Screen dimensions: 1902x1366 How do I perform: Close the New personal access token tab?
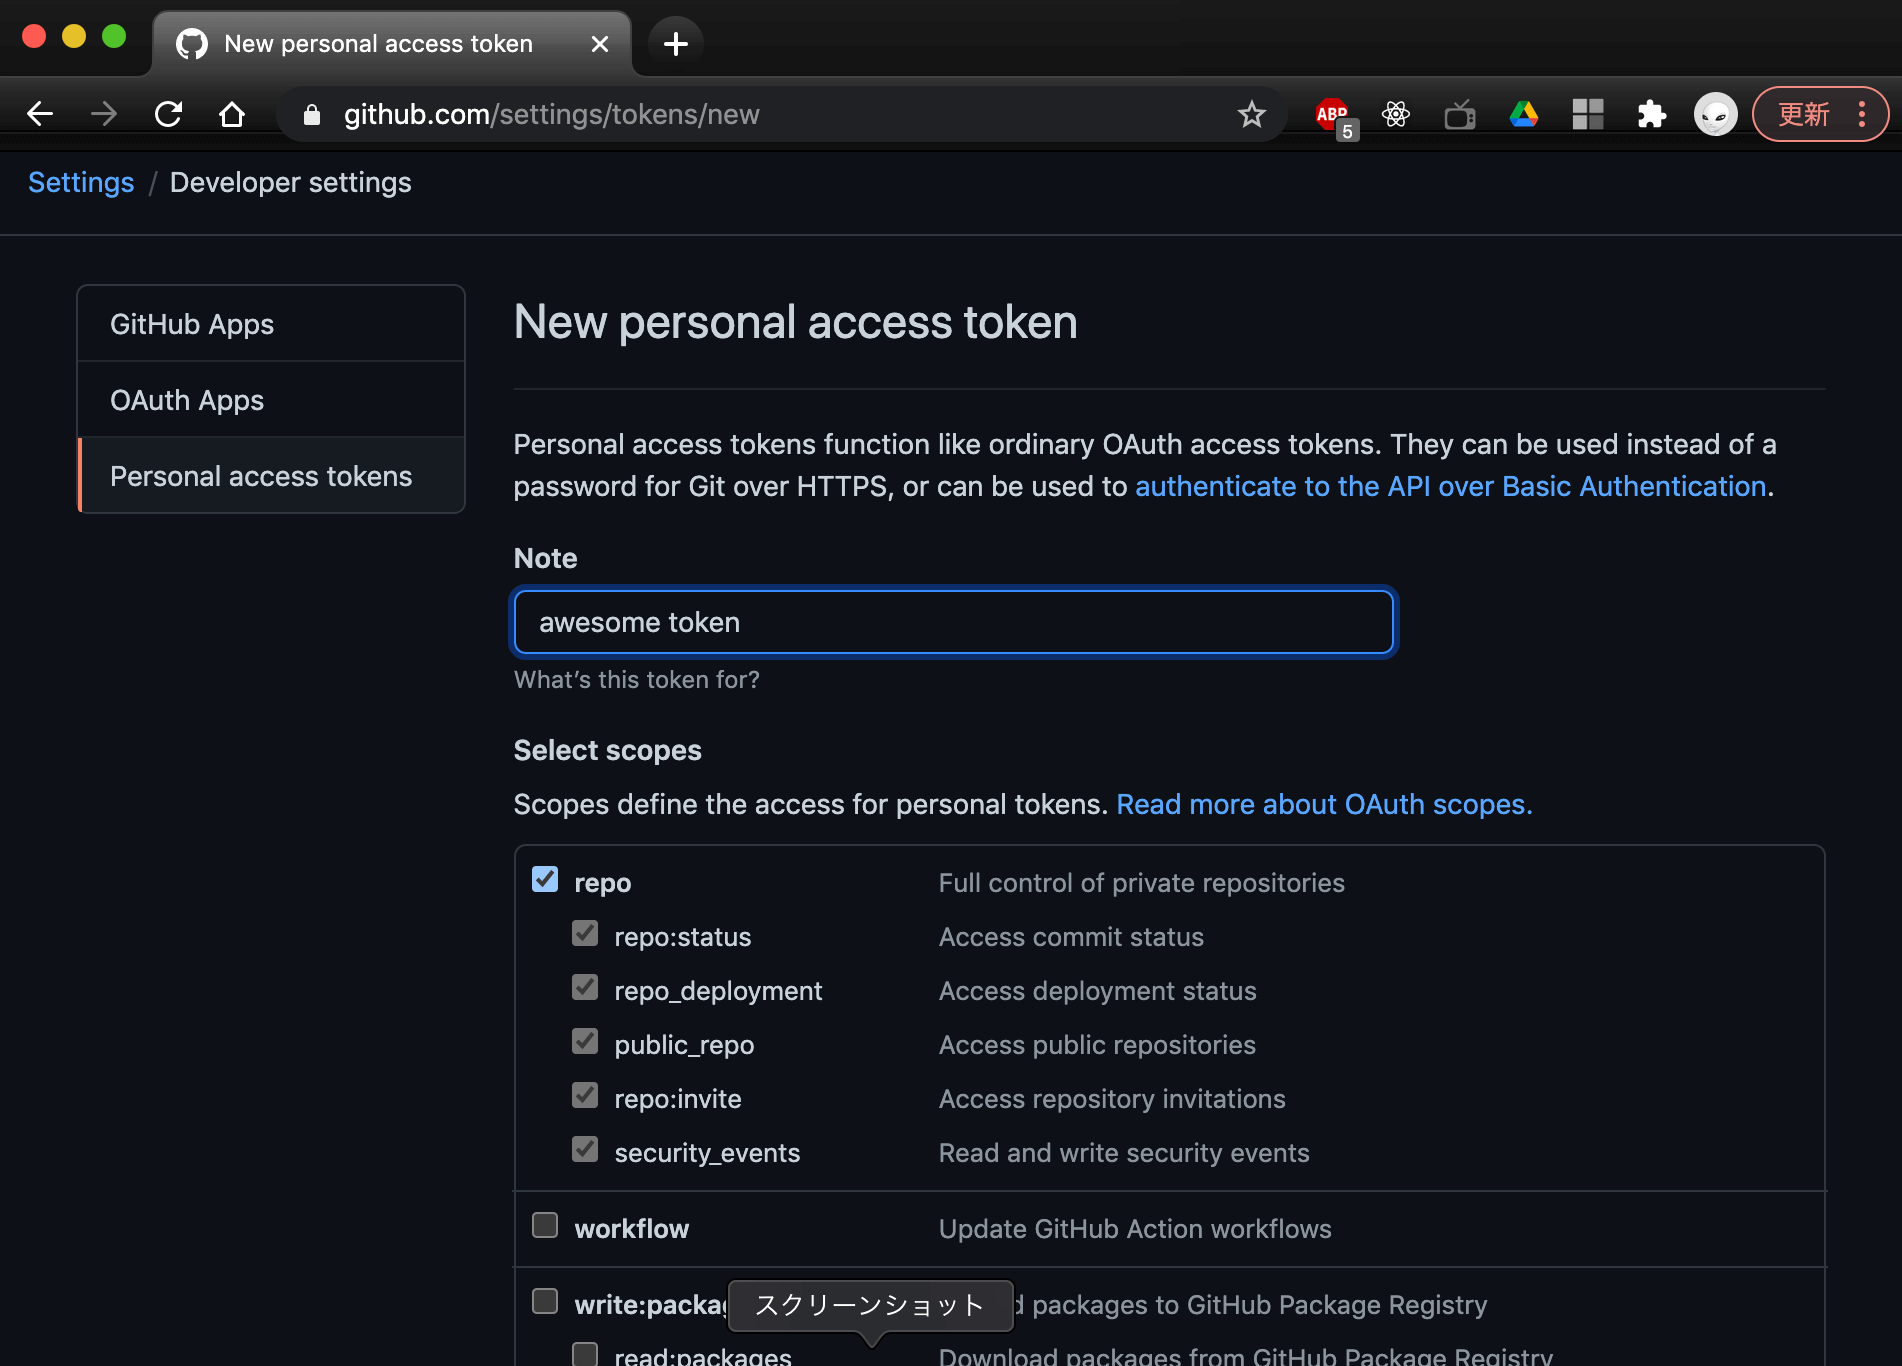[600, 44]
